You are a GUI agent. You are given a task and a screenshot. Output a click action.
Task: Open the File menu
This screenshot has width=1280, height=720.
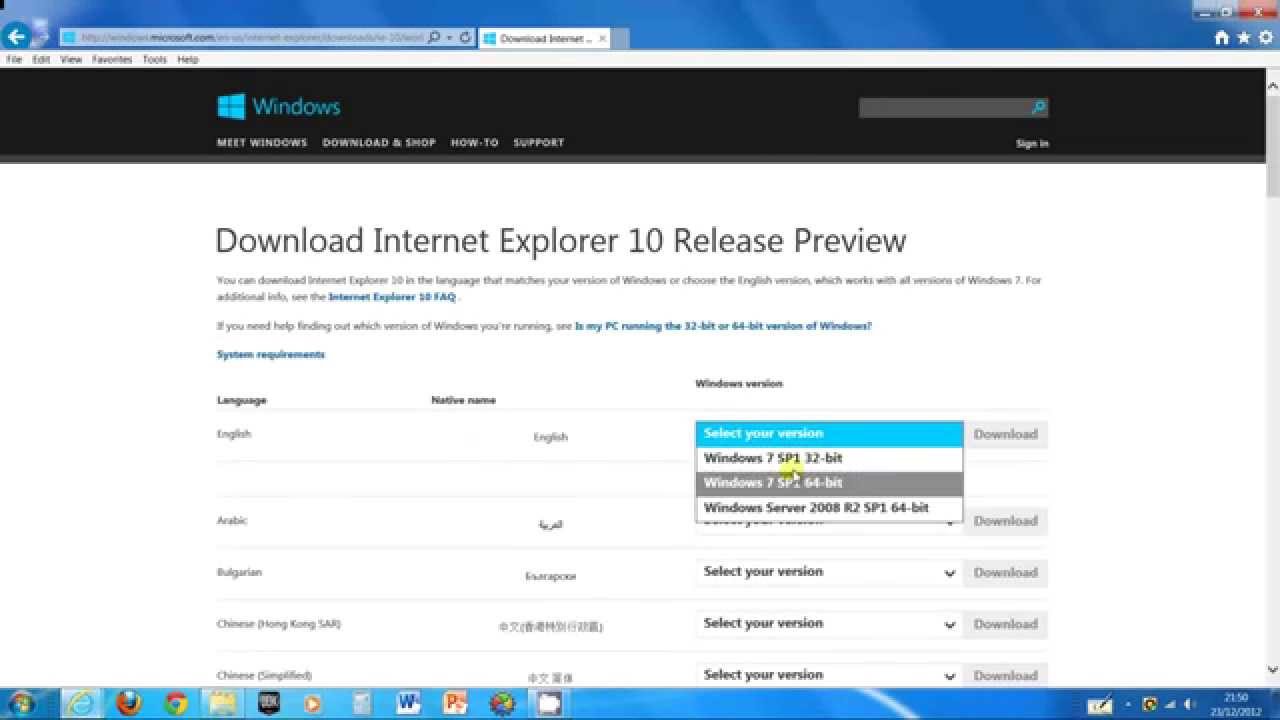[x=14, y=60]
